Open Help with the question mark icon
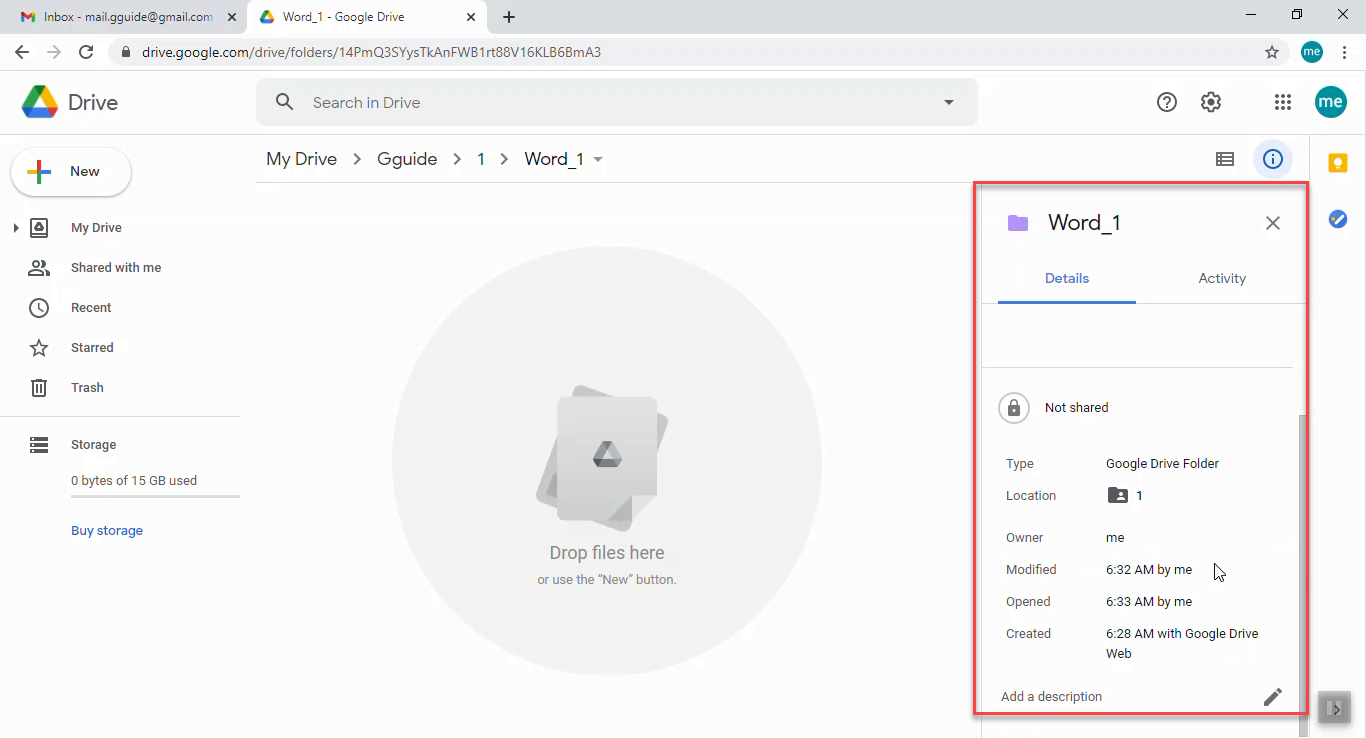1366x738 pixels. tap(1167, 101)
